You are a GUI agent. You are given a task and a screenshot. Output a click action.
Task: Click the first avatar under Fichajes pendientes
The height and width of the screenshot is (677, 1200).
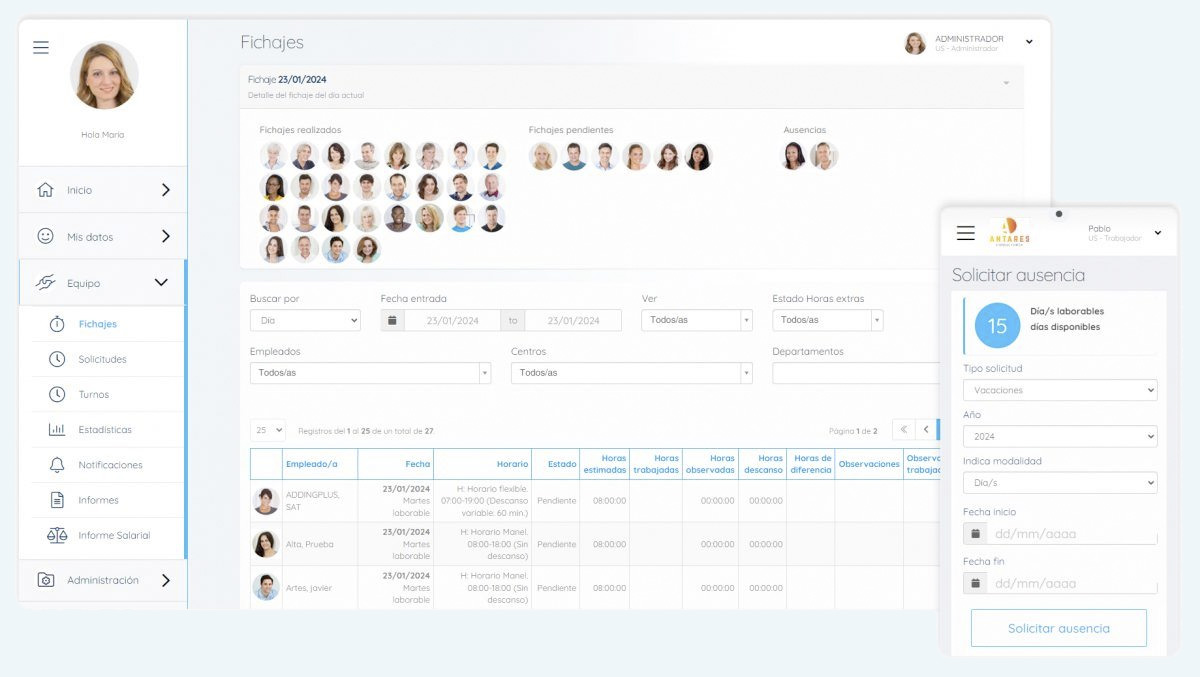[x=543, y=156]
